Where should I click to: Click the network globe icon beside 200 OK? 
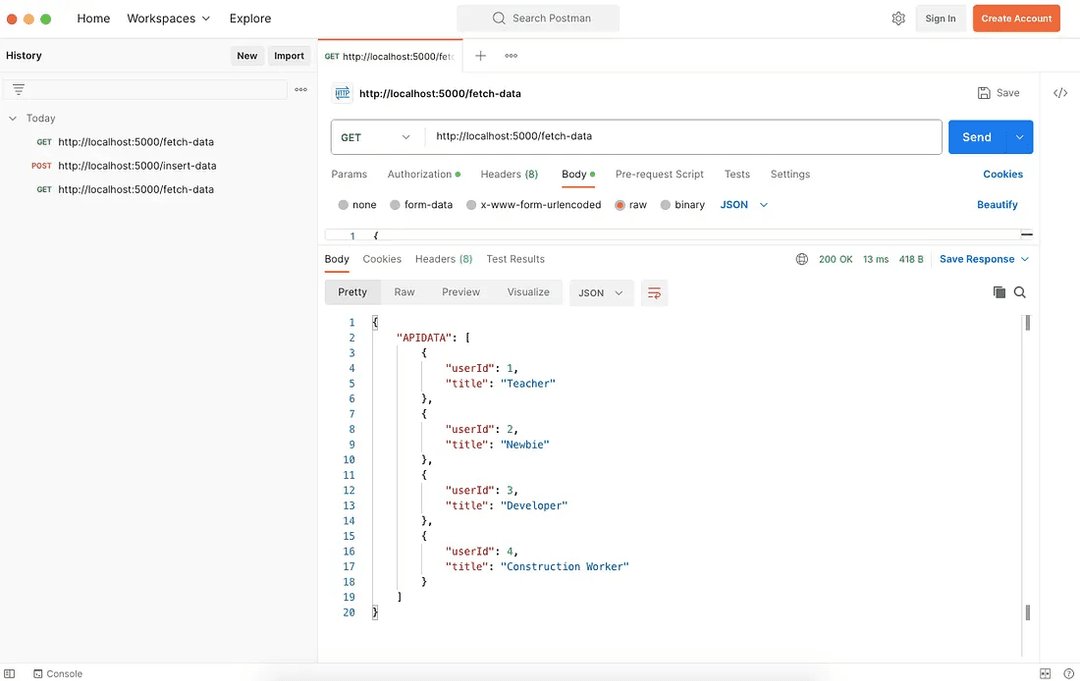click(802, 260)
